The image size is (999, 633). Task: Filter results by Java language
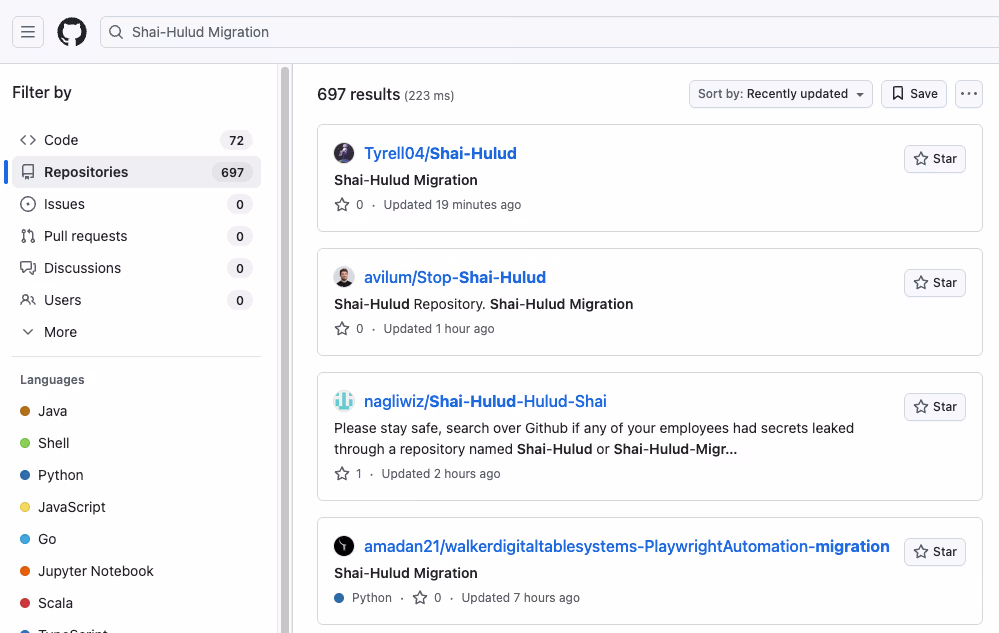(x=52, y=411)
